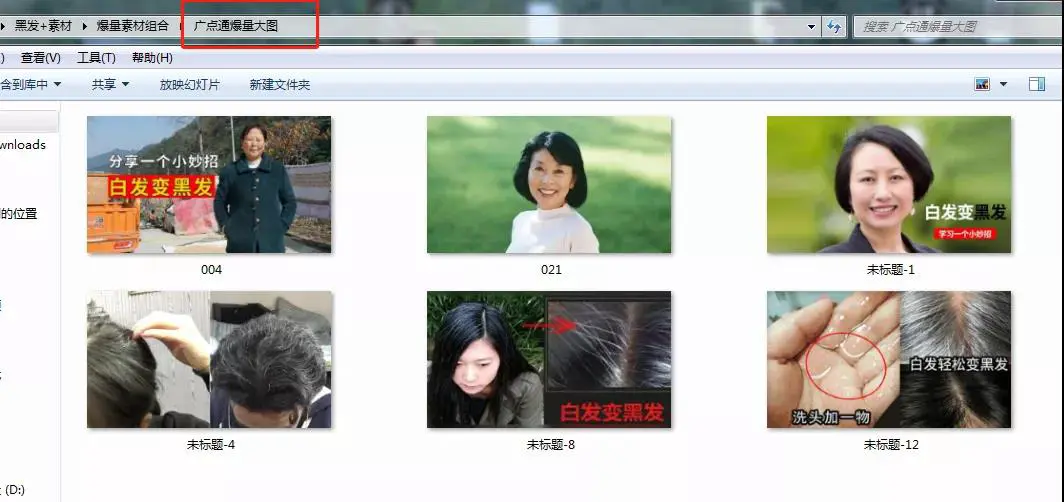Select image thumbnail 未标题-4

pyautogui.click(x=209, y=360)
